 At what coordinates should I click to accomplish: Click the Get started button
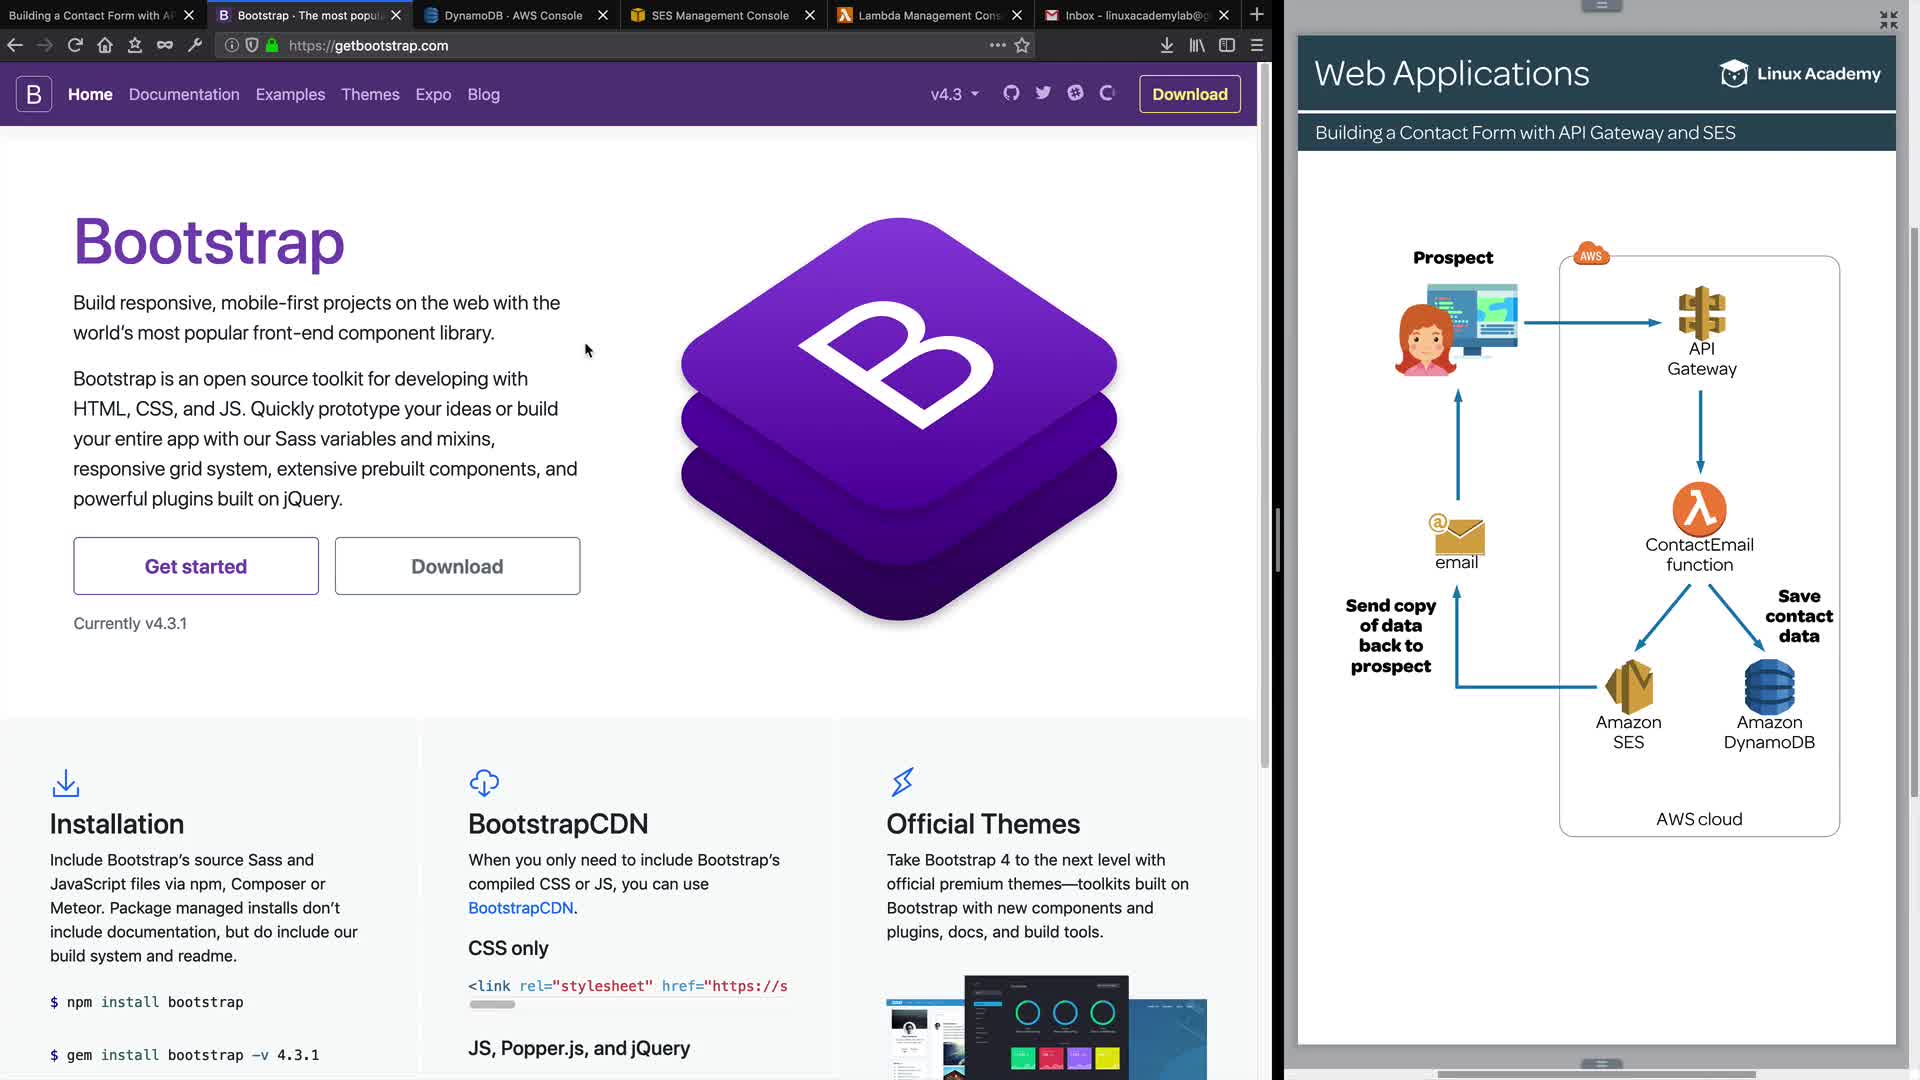point(196,566)
